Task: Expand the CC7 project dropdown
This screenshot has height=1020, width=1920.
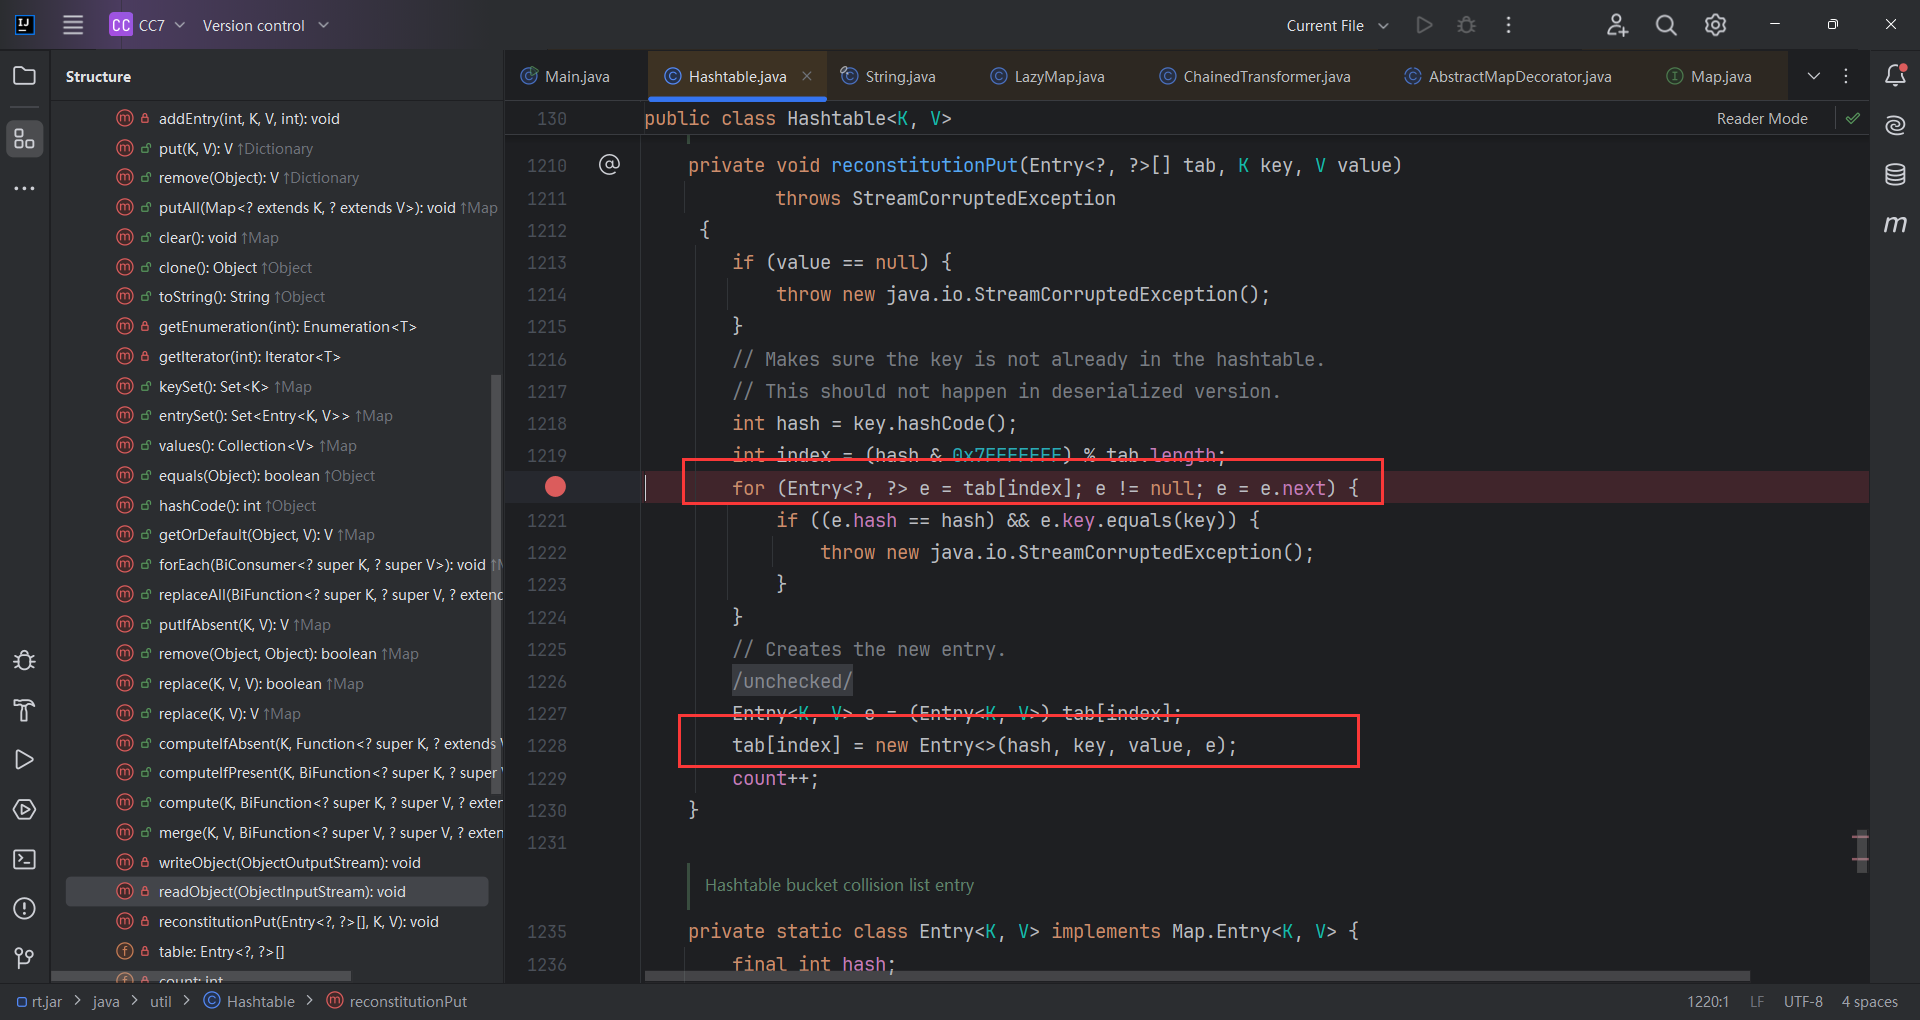Action: point(148,25)
